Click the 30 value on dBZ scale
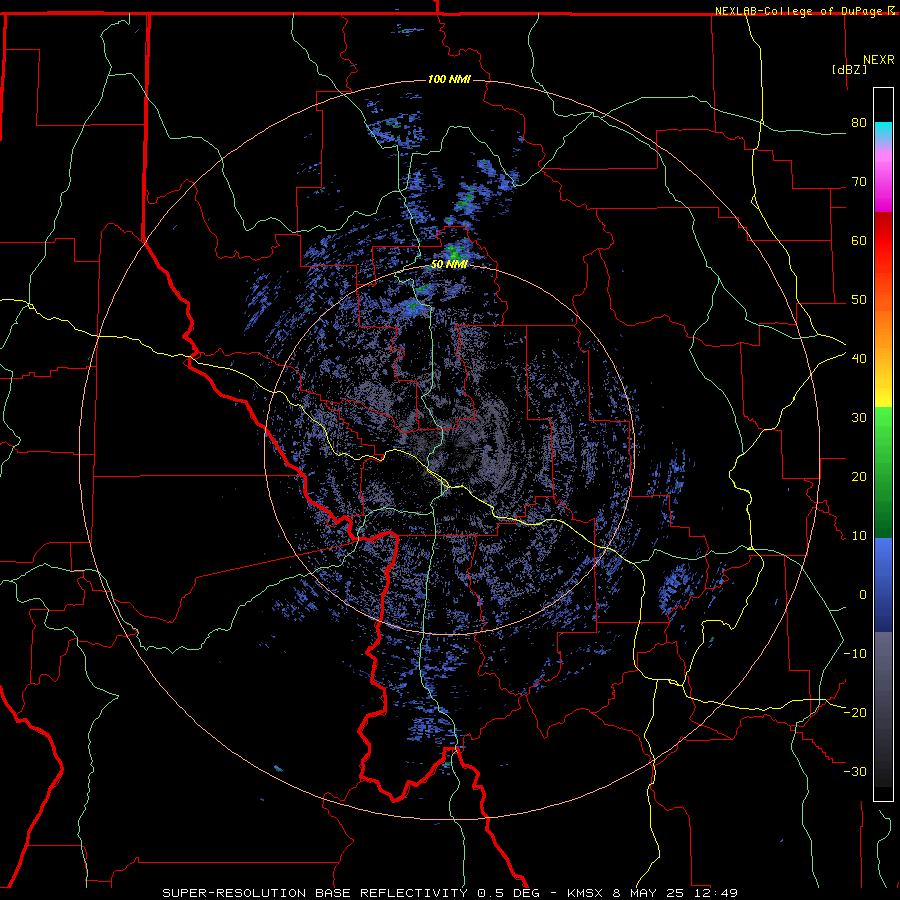Screen dimensions: 900x900 click(x=859, y=418)
